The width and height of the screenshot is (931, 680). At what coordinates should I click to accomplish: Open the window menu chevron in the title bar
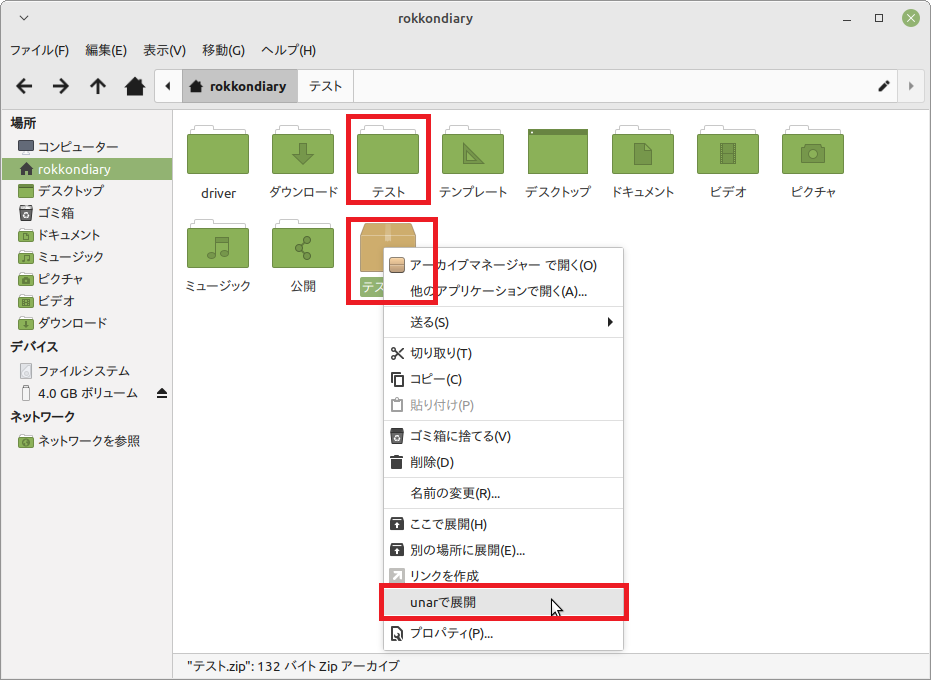point(24,18)
